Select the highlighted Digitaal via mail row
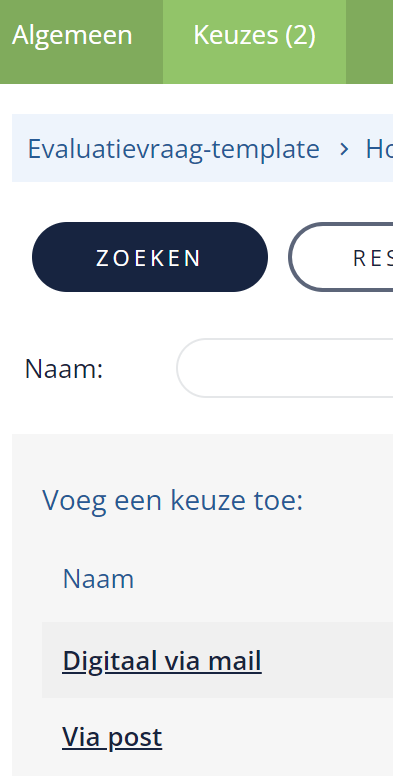Screen dimensions: 393x776 tap(217, 660)
